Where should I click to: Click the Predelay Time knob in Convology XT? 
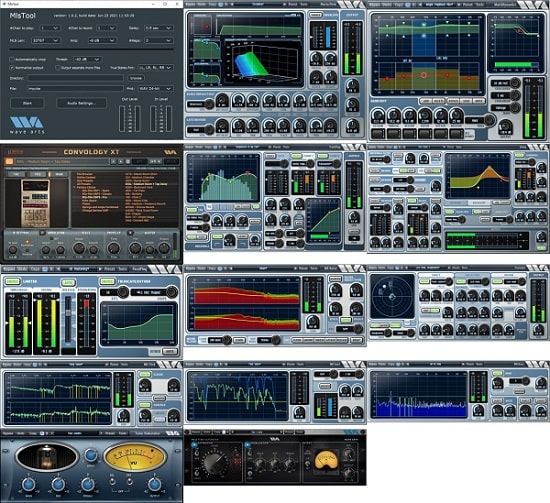[114, 248]
